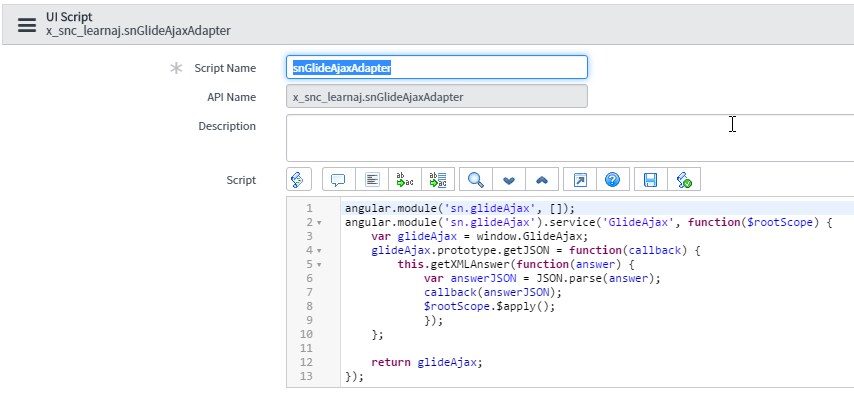Click the x_snc_learnaj.snGlideAjaxAdapter header subtitle
Screen dimensions: 854x394
pyautogui.click(x=138, y=31)
